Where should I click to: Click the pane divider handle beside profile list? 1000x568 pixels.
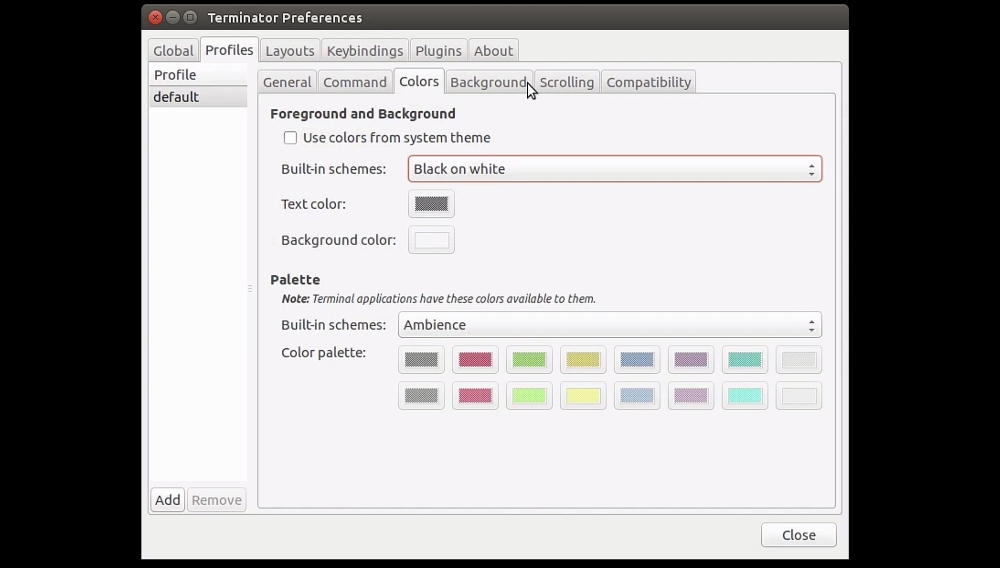click(x=250, y=289)
